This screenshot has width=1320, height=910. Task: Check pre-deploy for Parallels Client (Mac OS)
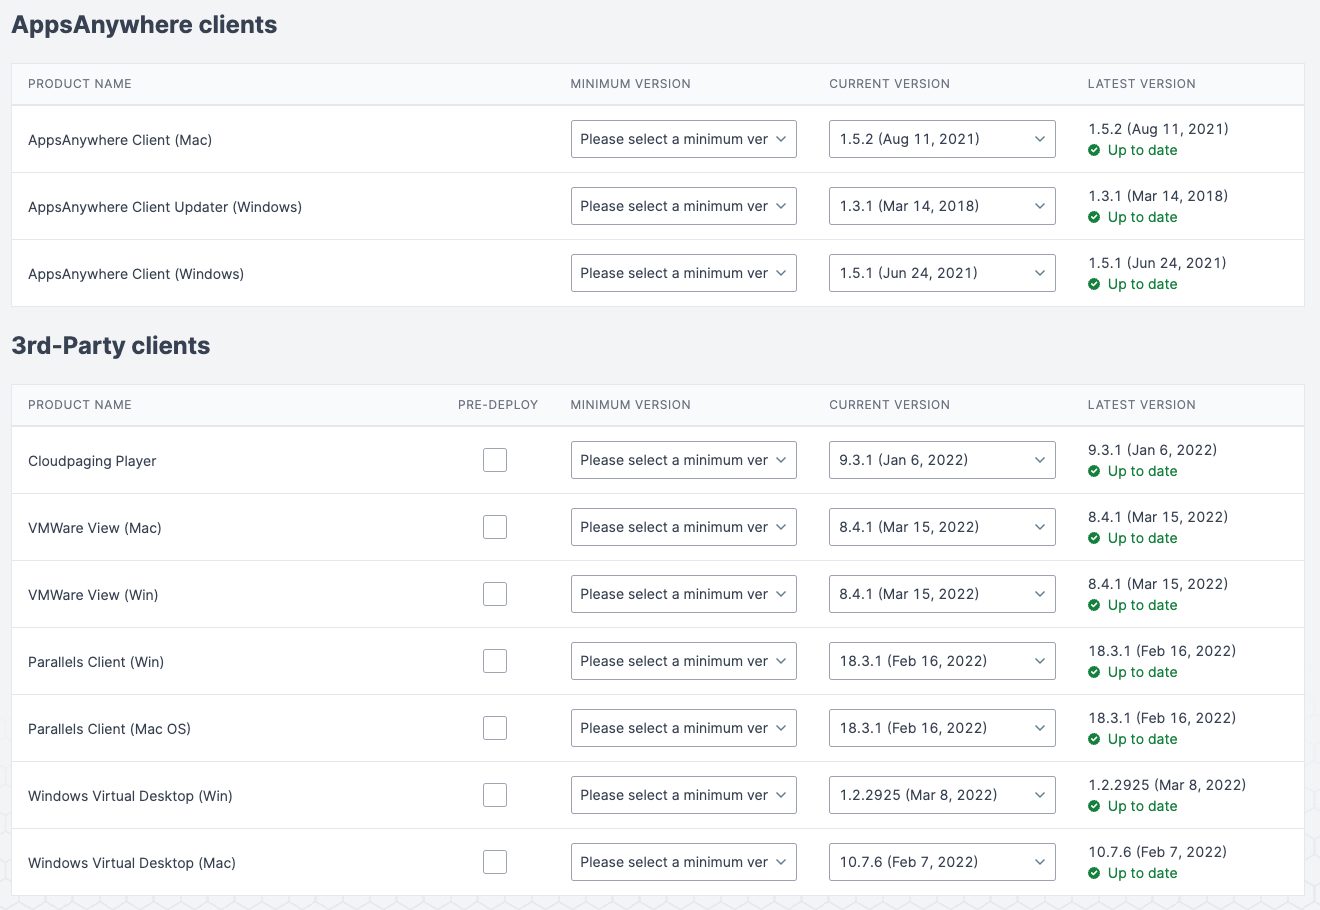(495, 728)
